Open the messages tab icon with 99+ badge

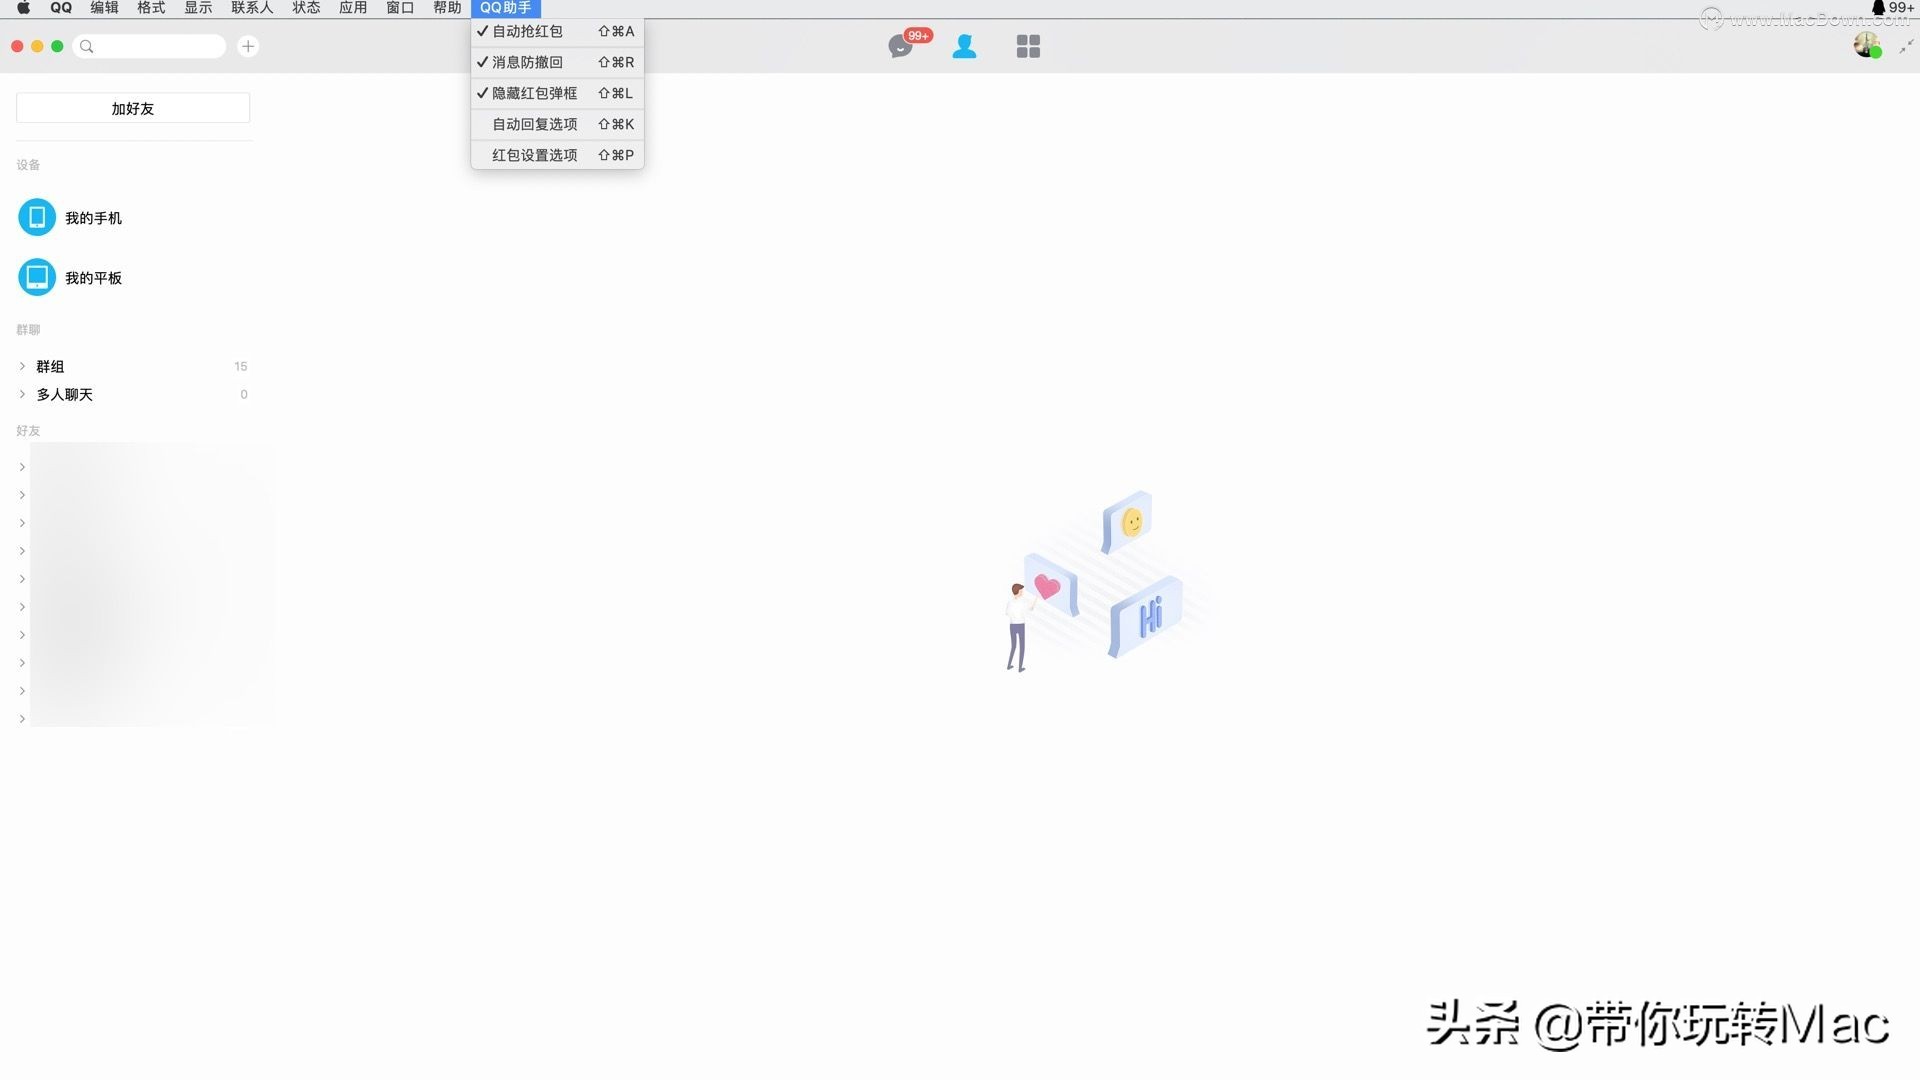point(901,46)
